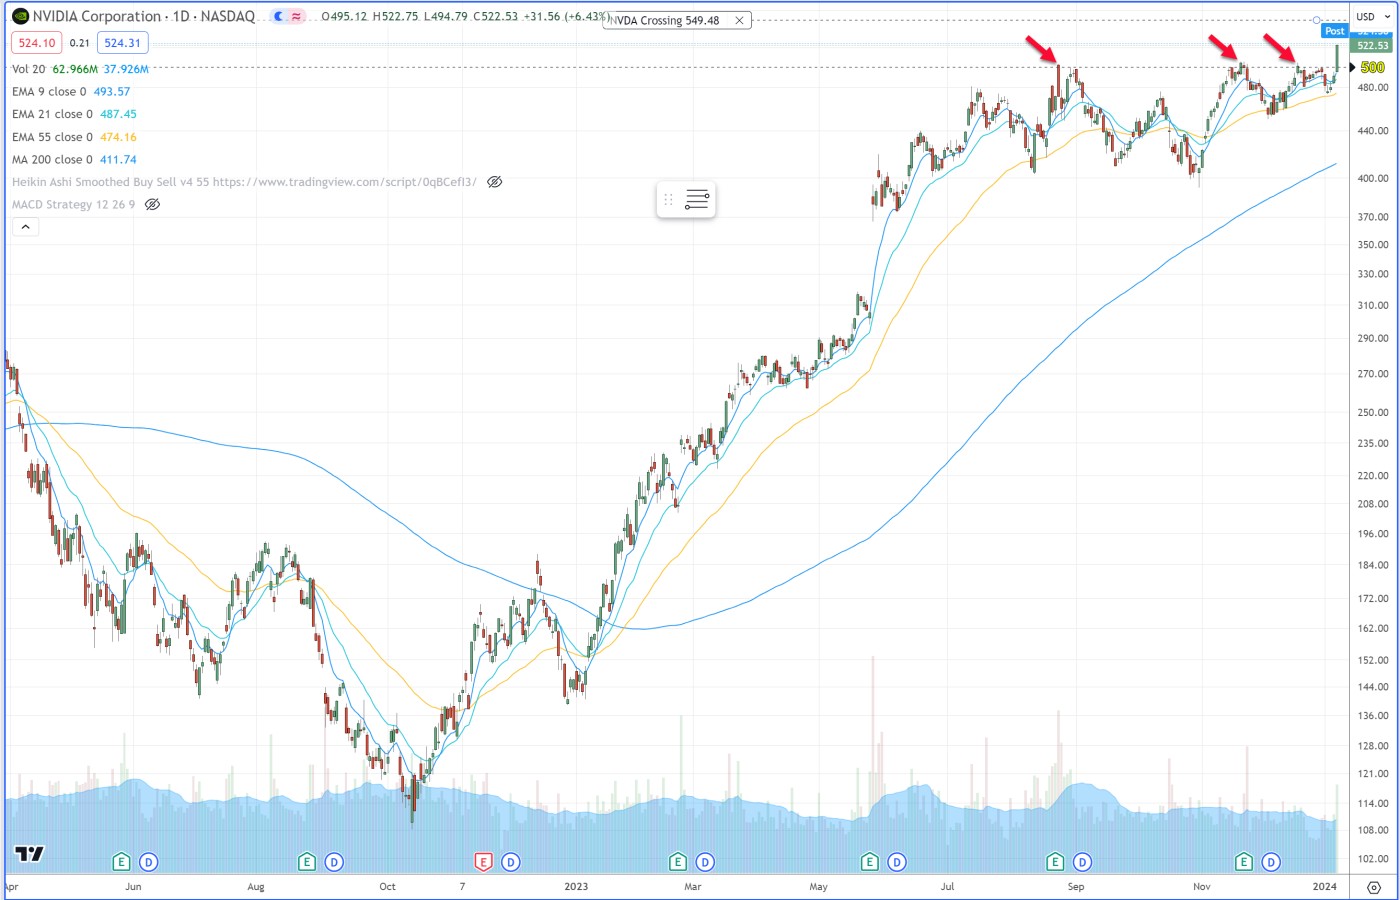Select the MA 200 close 0 indicator legend
Screen dimensions: 1400x900
pos(52,159)
